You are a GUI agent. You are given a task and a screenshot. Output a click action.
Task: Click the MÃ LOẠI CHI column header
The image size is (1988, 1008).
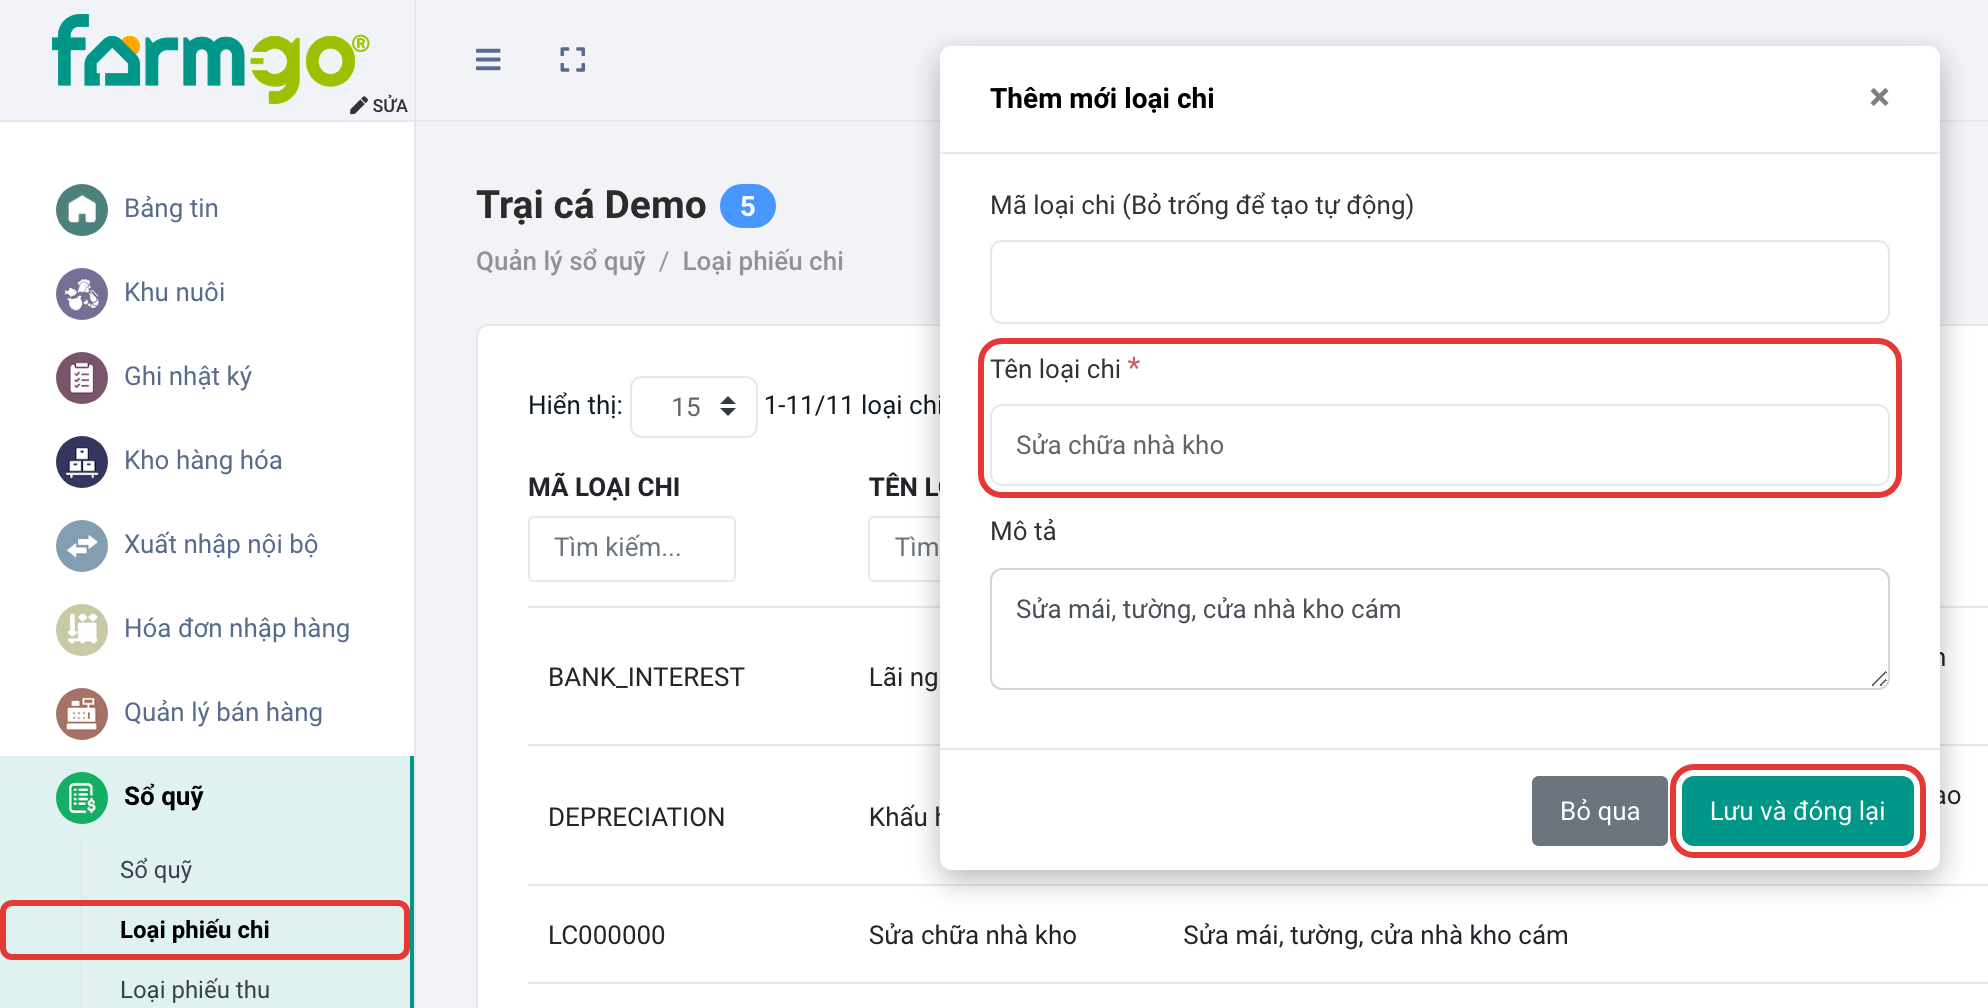coord(604,487)
